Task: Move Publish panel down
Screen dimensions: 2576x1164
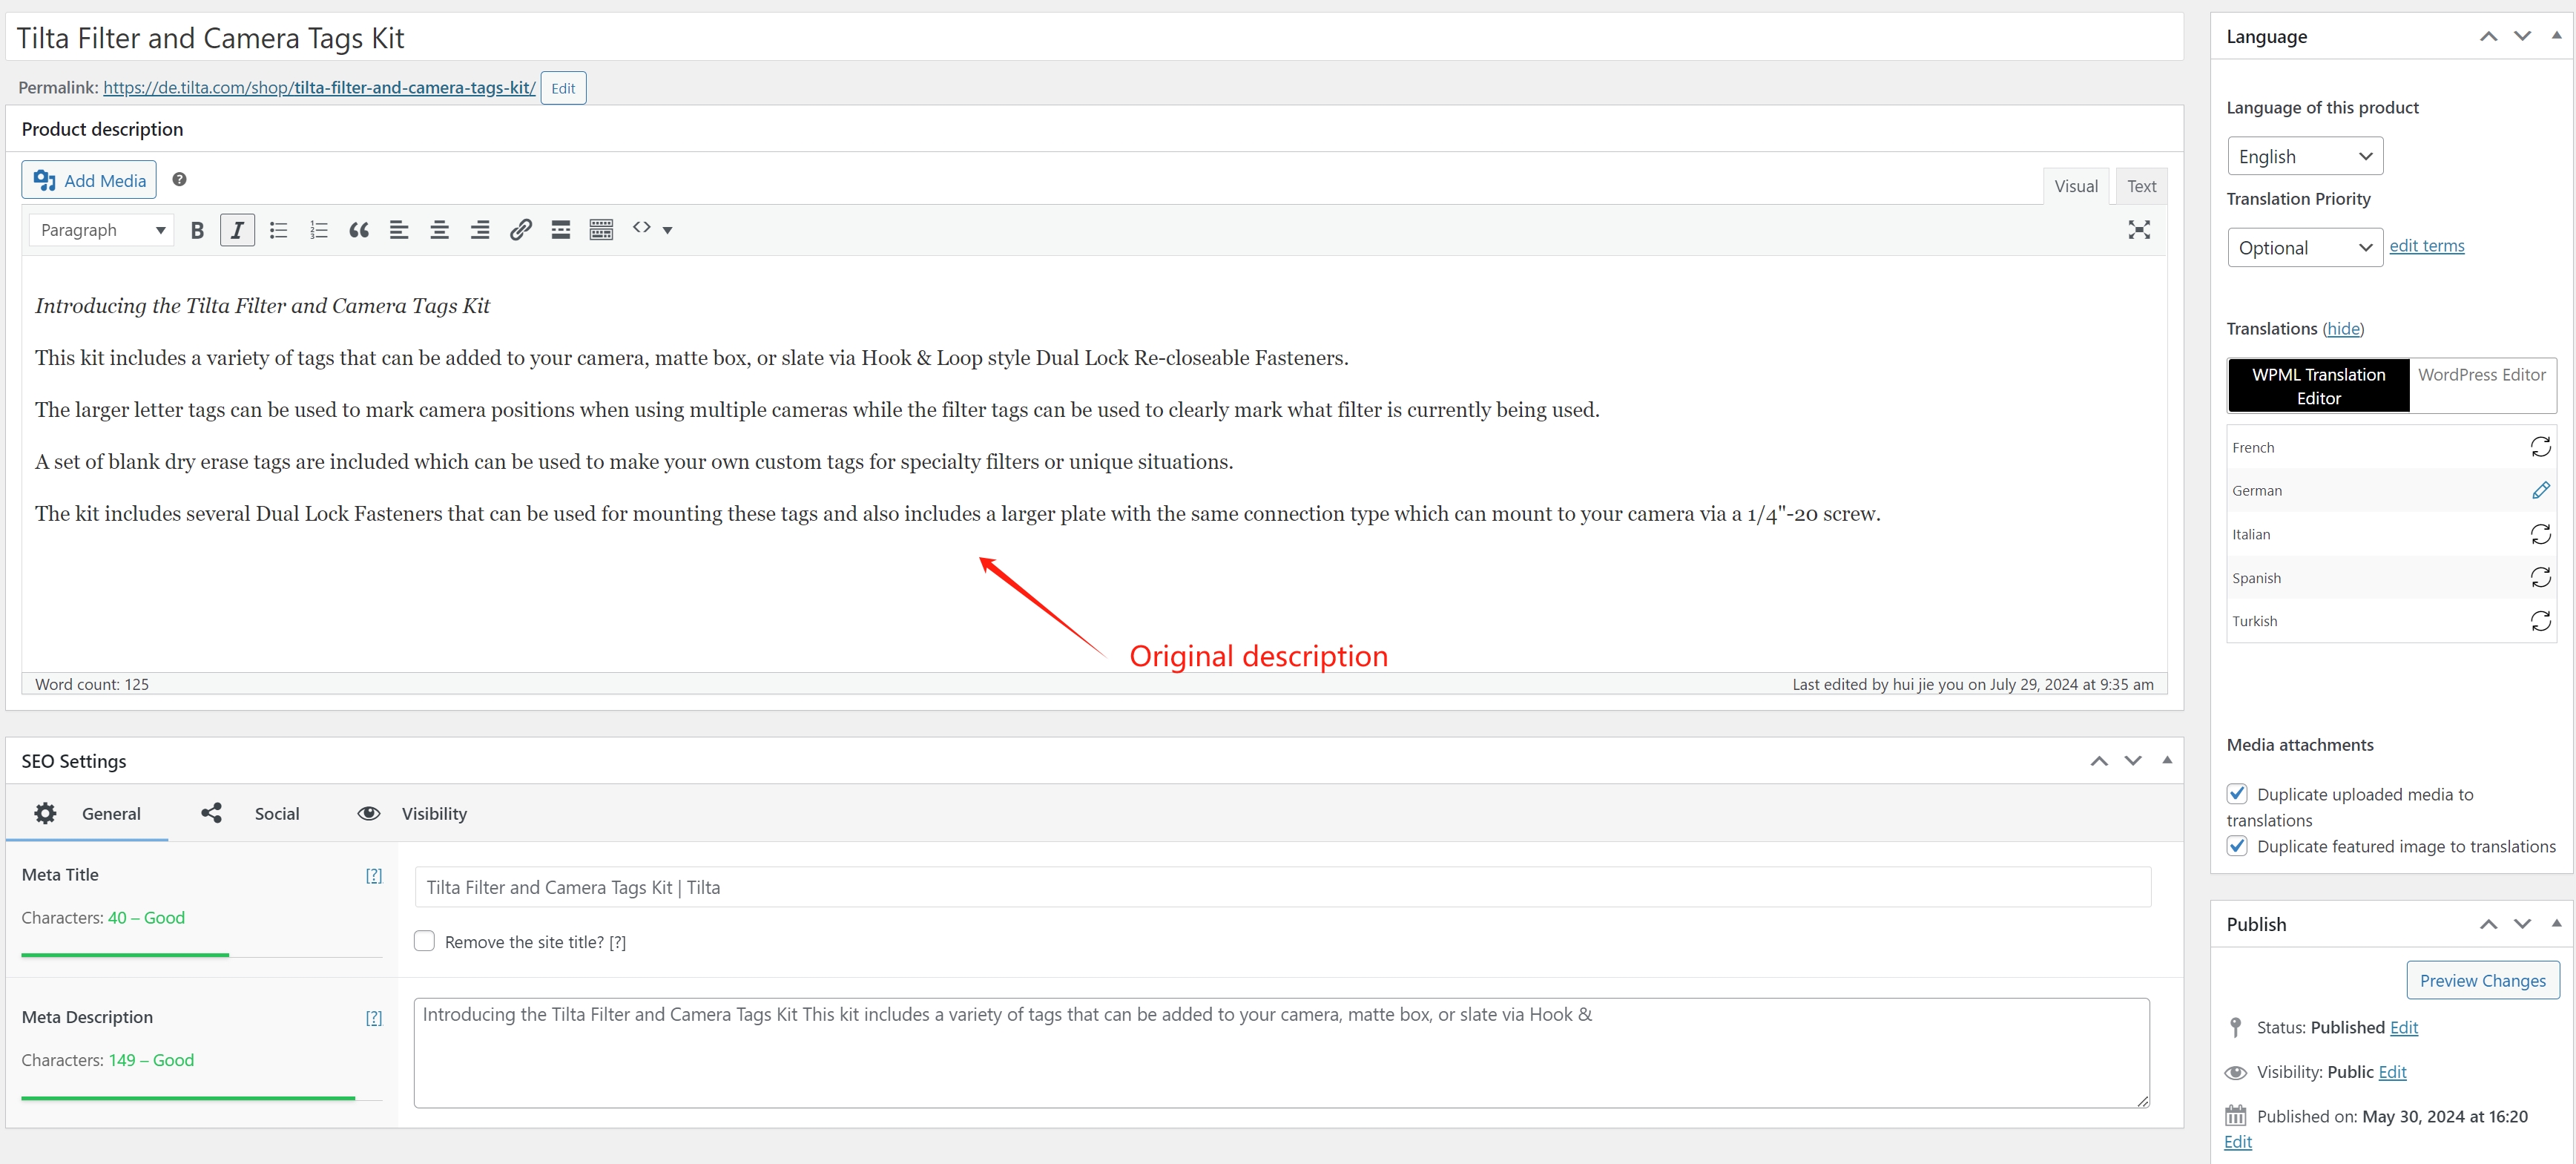Action: tap(2522, 924)
